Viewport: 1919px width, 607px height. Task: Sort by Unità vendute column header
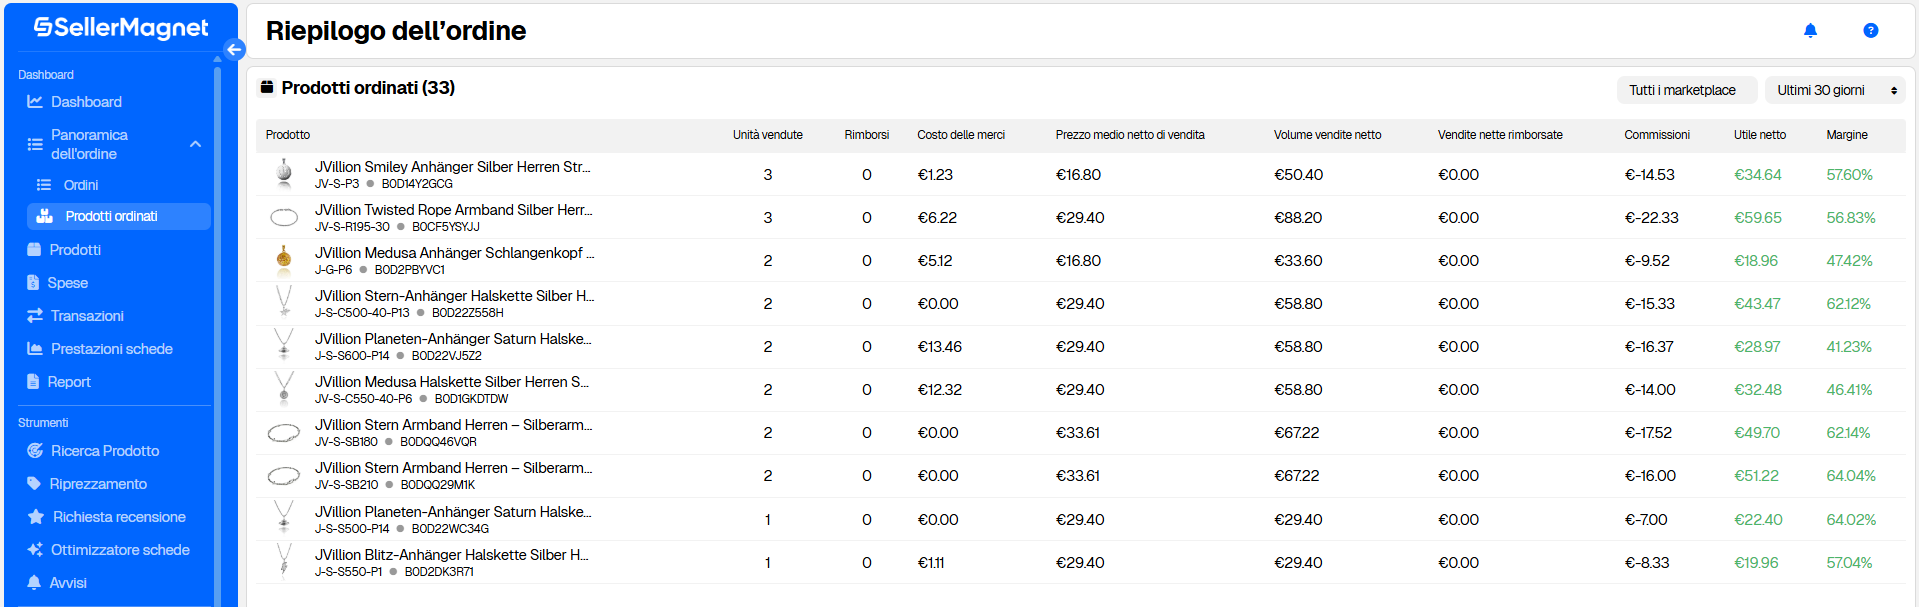tap(767, 135)
